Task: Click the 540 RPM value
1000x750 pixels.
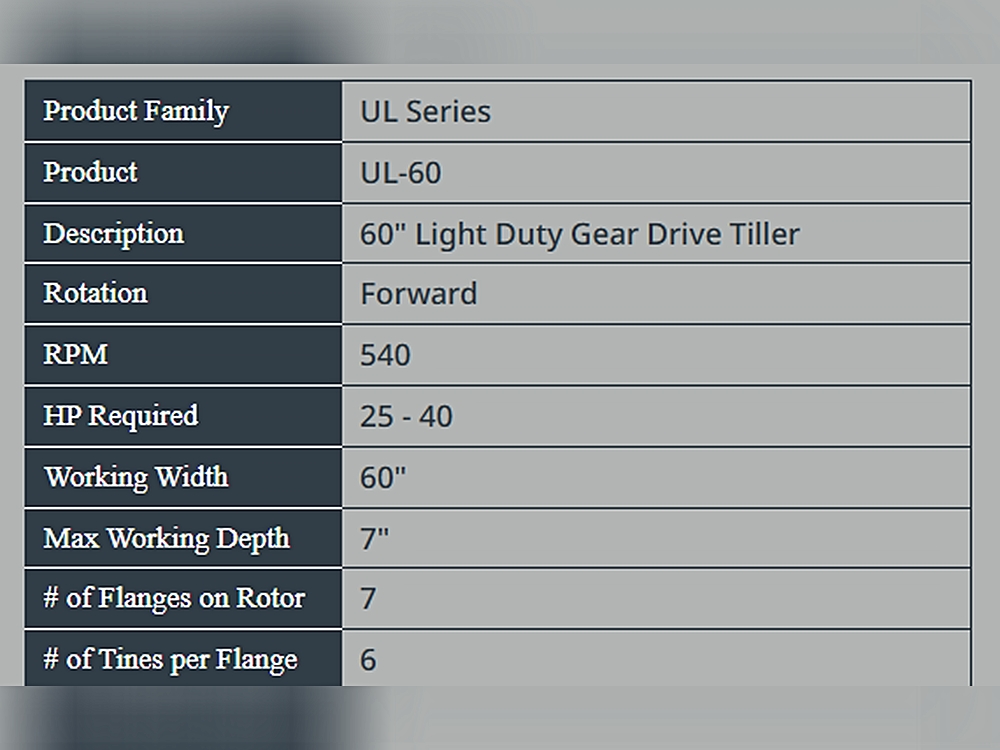Action: pyautogui.click(x=385, y=355)
